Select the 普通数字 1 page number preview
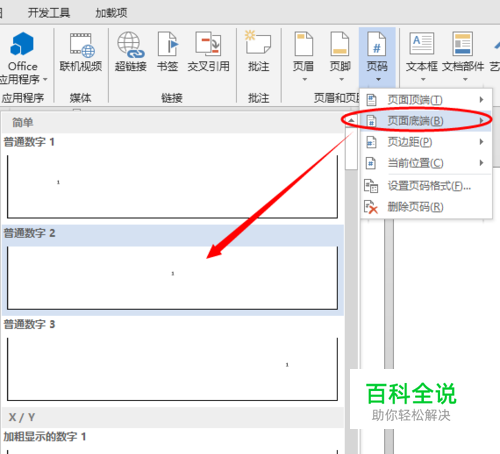This screenshot has width=500, height=454. (172, 187)
